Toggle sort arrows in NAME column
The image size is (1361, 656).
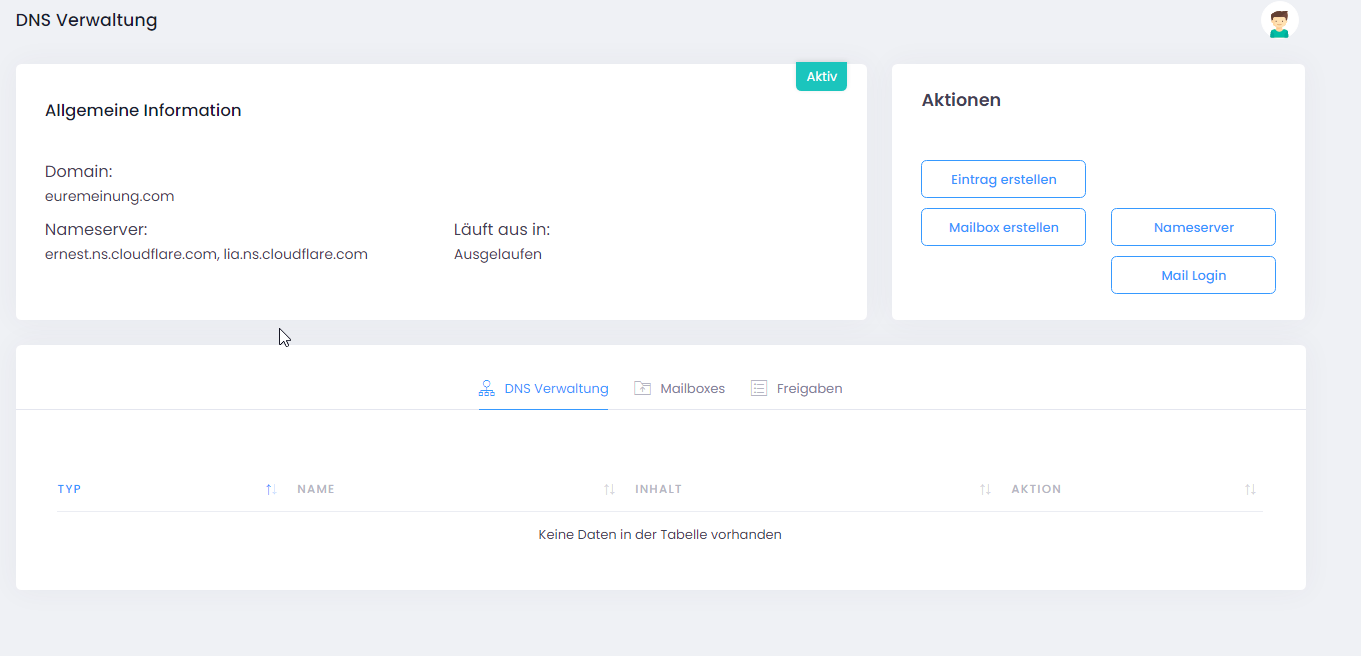(x=609, y=489)
